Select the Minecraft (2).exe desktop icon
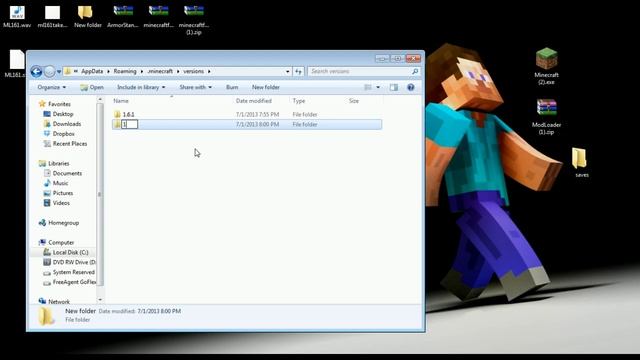Viewport: 640px width, 360px height. point(546,66)
